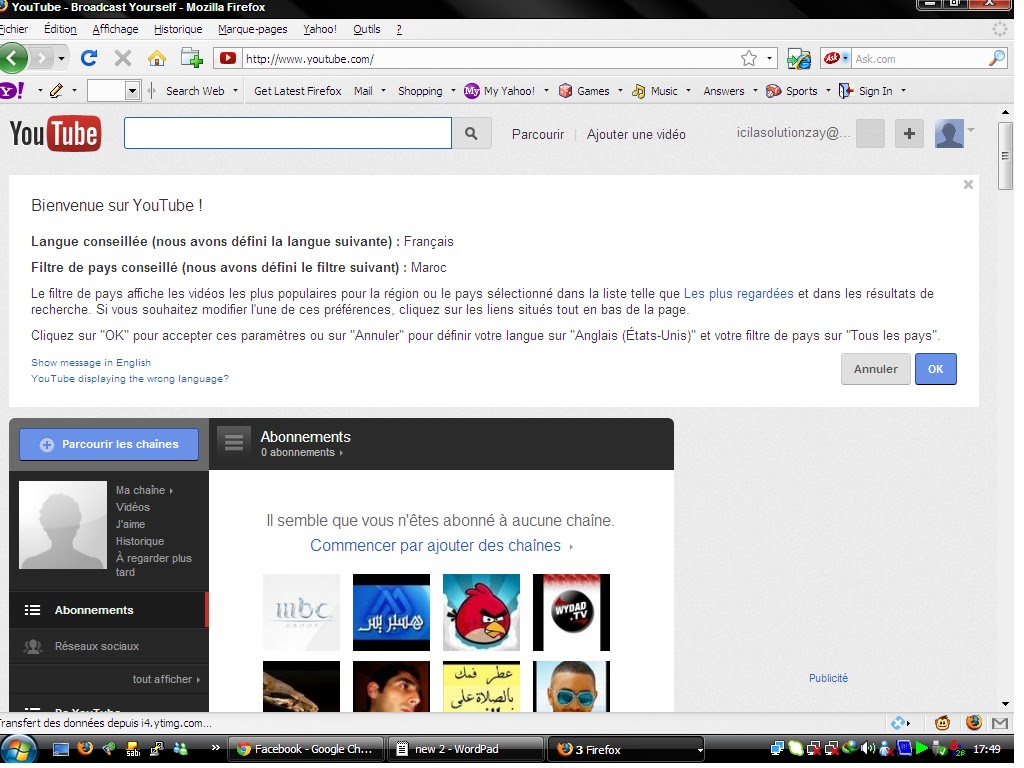Image resolution: width=1024 pixels, height=768 pixels.
Task: Click the OK button in the welcome box
Action: click(x=935, y=369)
